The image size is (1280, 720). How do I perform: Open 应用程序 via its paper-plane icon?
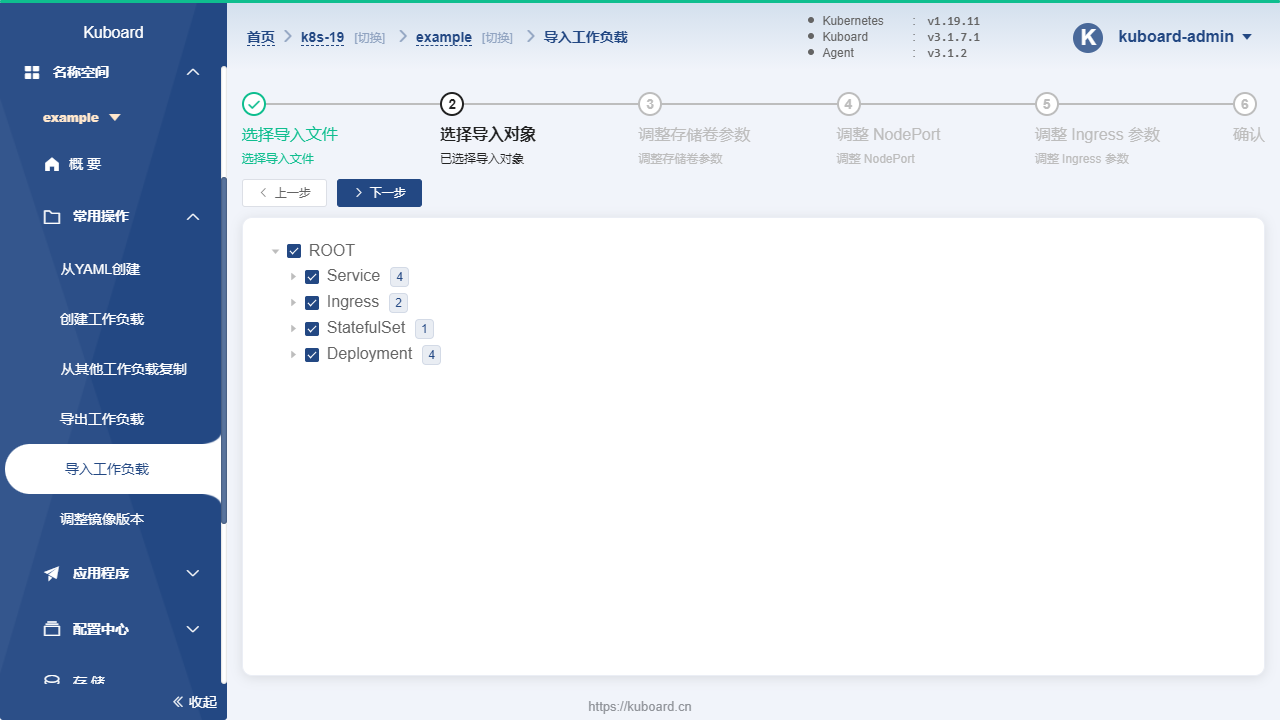click(52, 573)
